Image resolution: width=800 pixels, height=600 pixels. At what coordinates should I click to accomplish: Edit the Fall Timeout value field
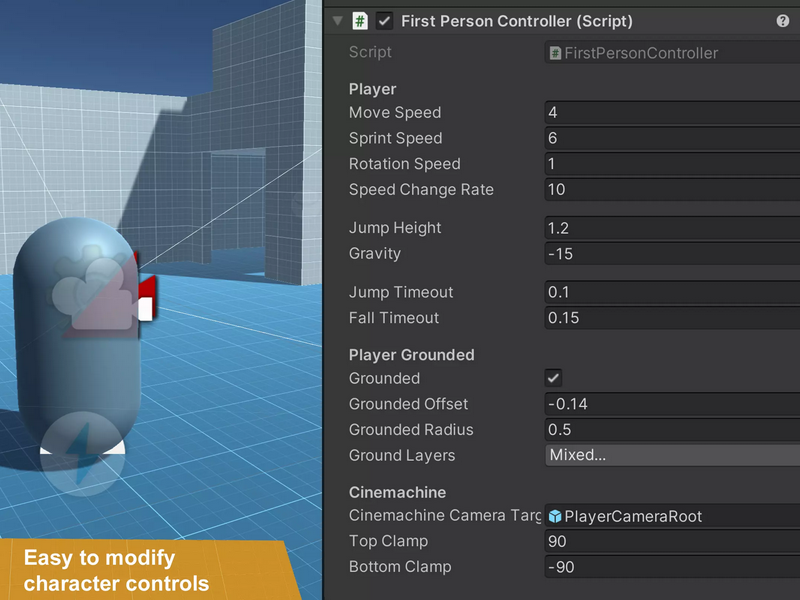[x=672, y=318]
